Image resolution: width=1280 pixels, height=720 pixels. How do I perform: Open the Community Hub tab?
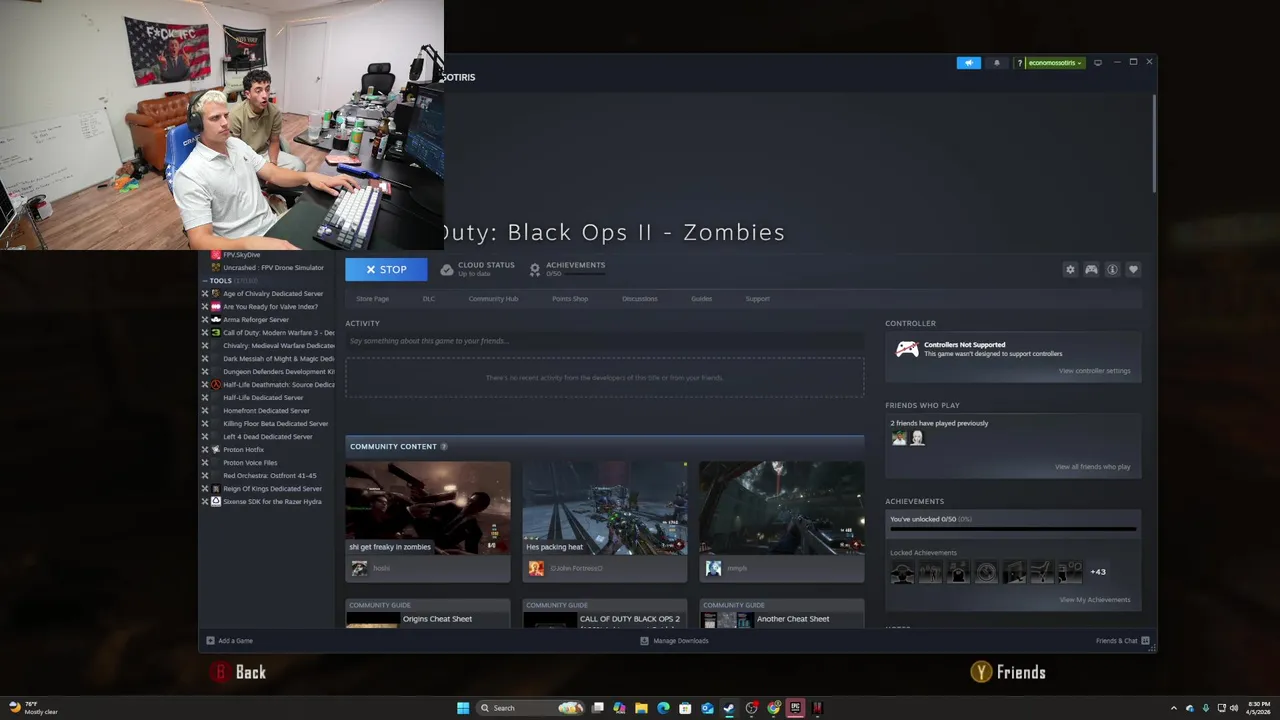tap(493, 299)
